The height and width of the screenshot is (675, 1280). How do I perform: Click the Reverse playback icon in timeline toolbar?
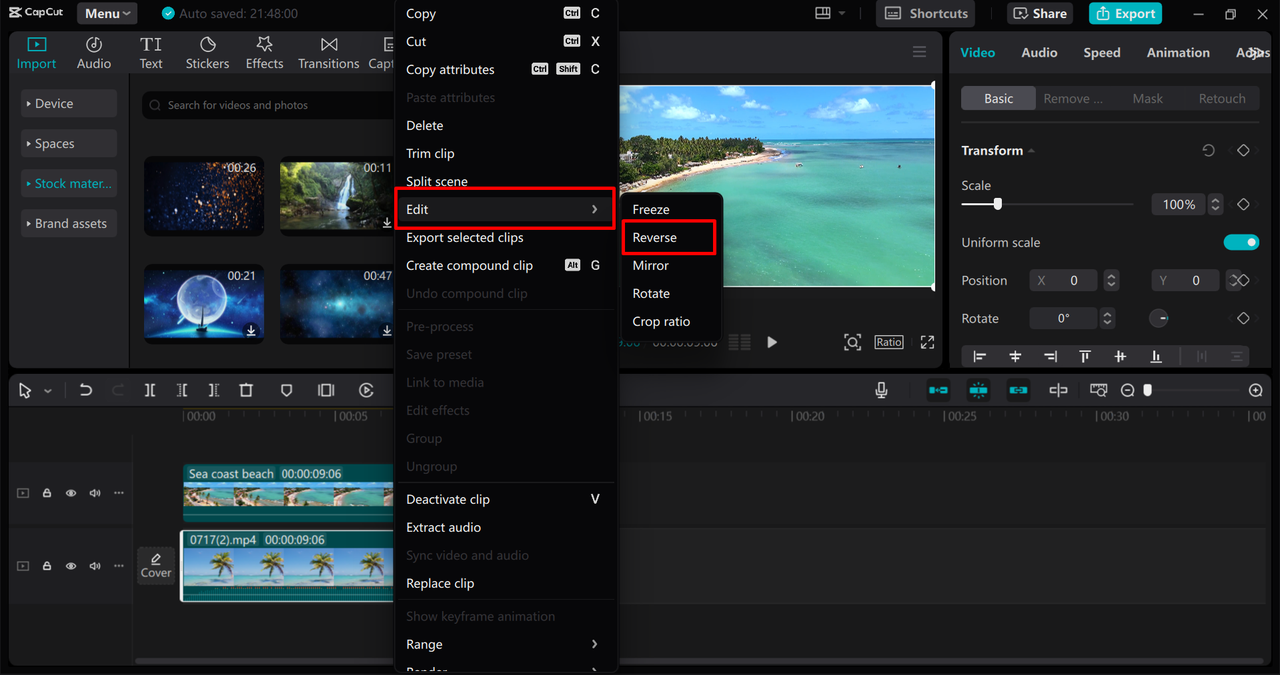click(x=366, y=390)
